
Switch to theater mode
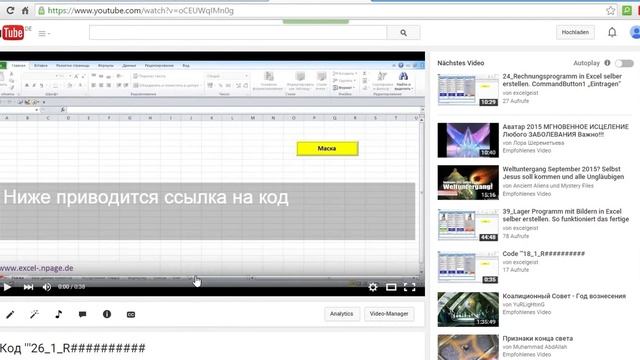(x=391, y=287)
